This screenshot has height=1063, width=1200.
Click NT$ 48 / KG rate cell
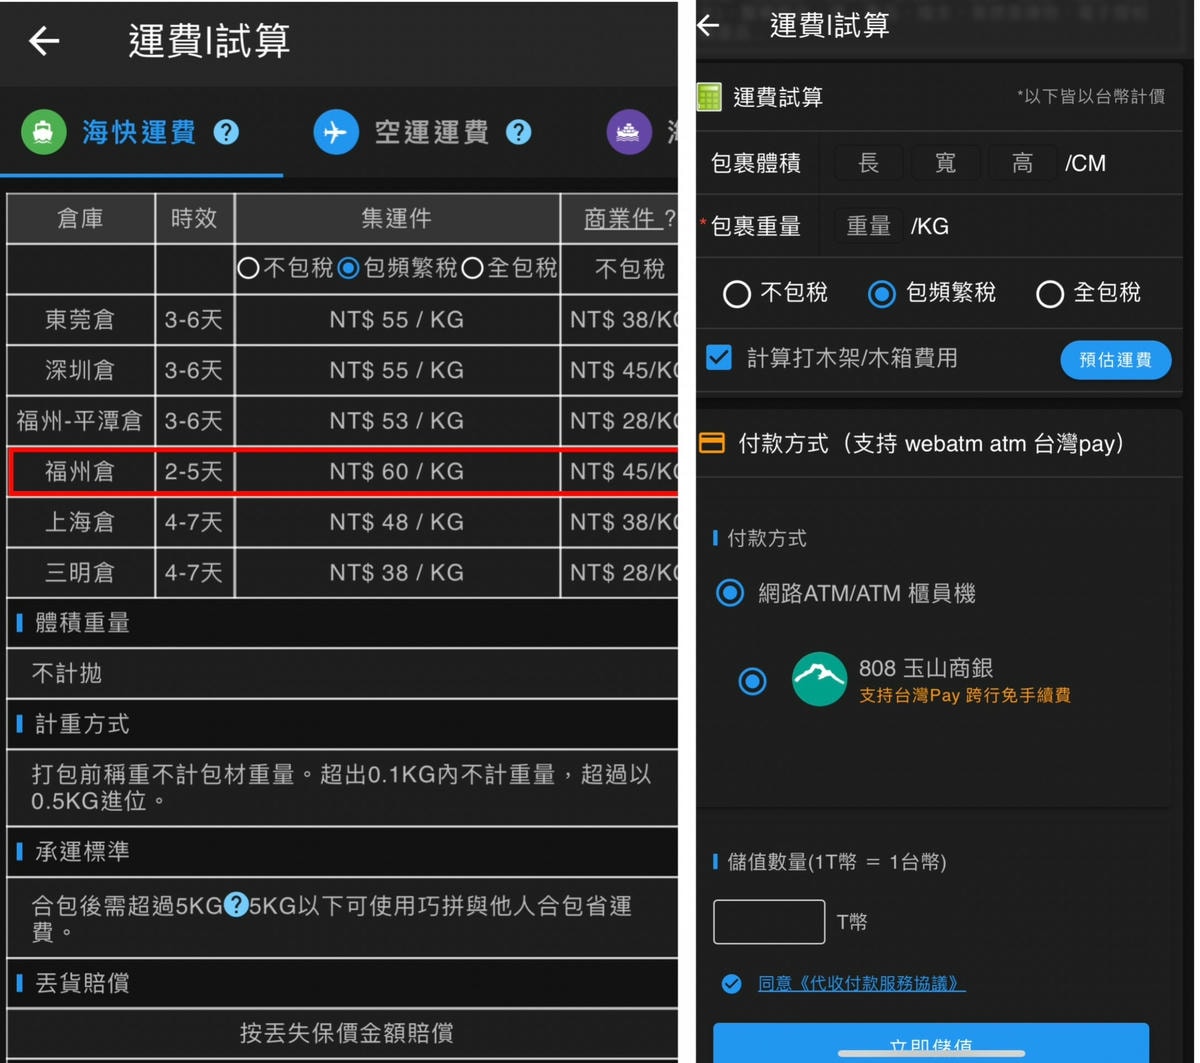397,522
